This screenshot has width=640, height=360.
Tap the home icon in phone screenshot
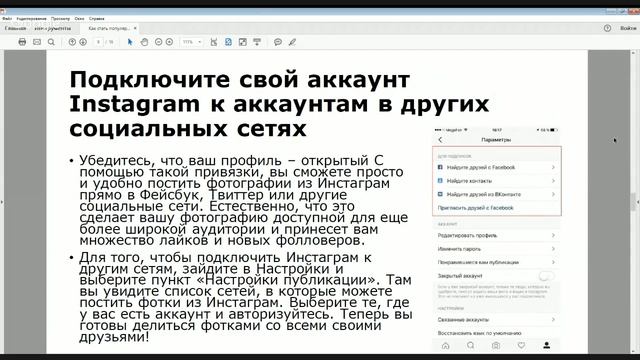[446, 346]
